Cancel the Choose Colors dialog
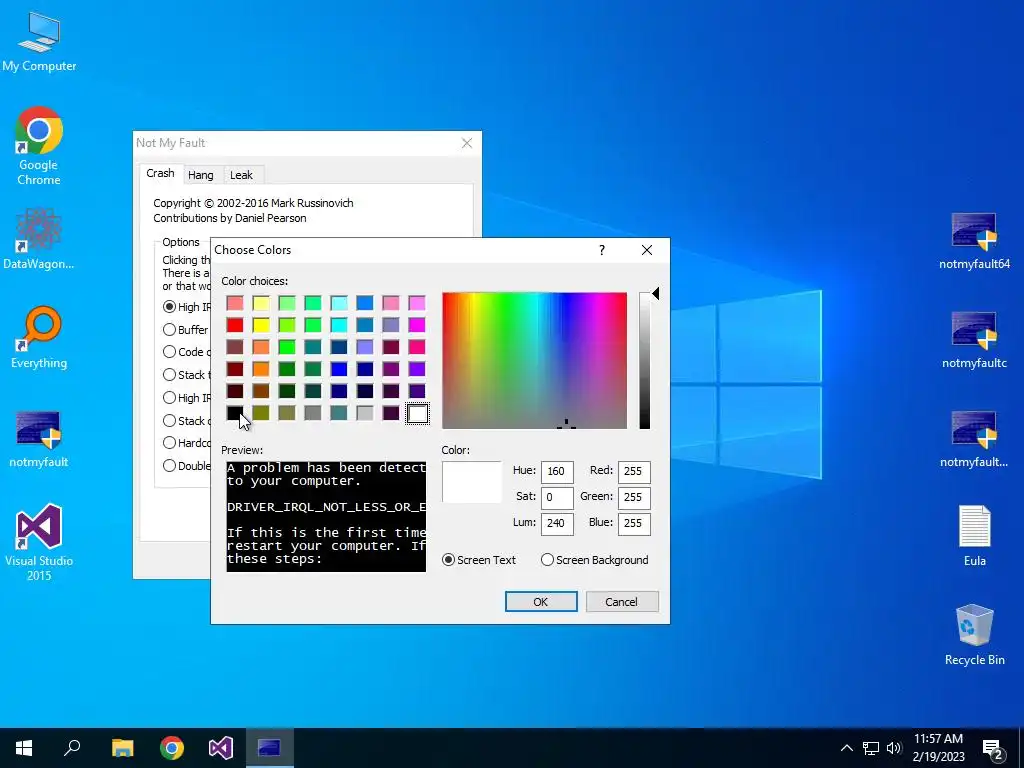The width and height of the screenshot is (1024, 768). [x=622, y=601]
